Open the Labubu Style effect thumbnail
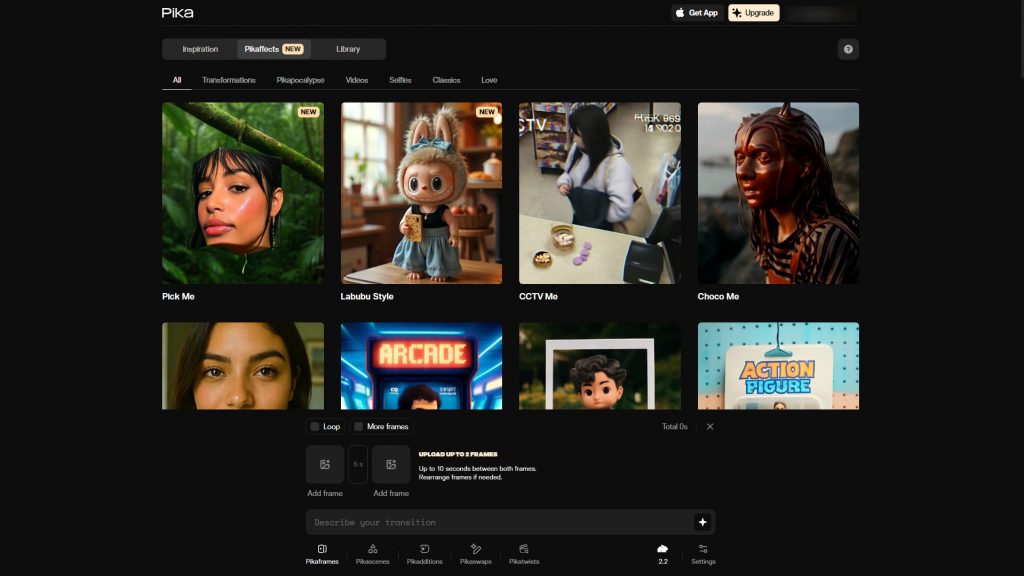Viewport: 1024px width, 576px height. click(x=421, y=193)
